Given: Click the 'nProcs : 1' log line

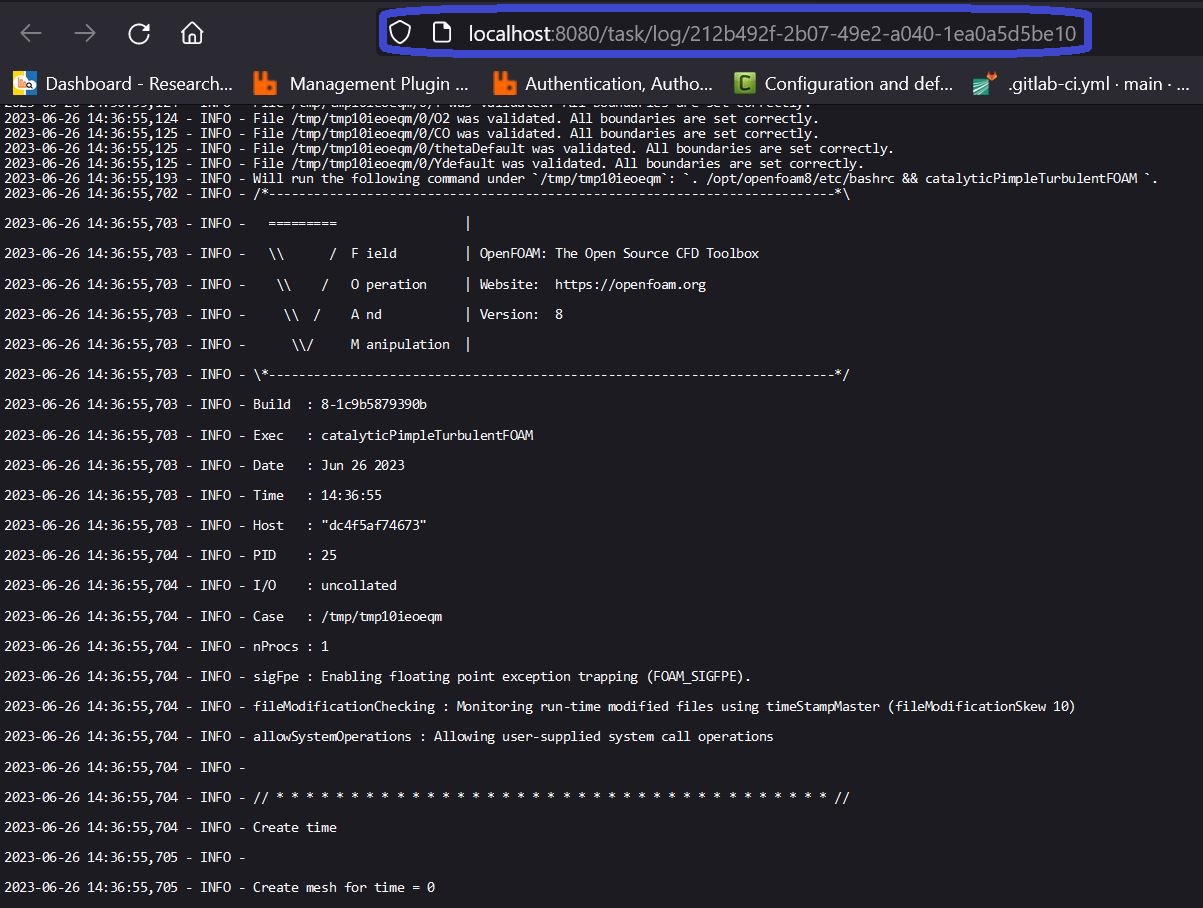Looking at the screenshot, I should [166, 646].
